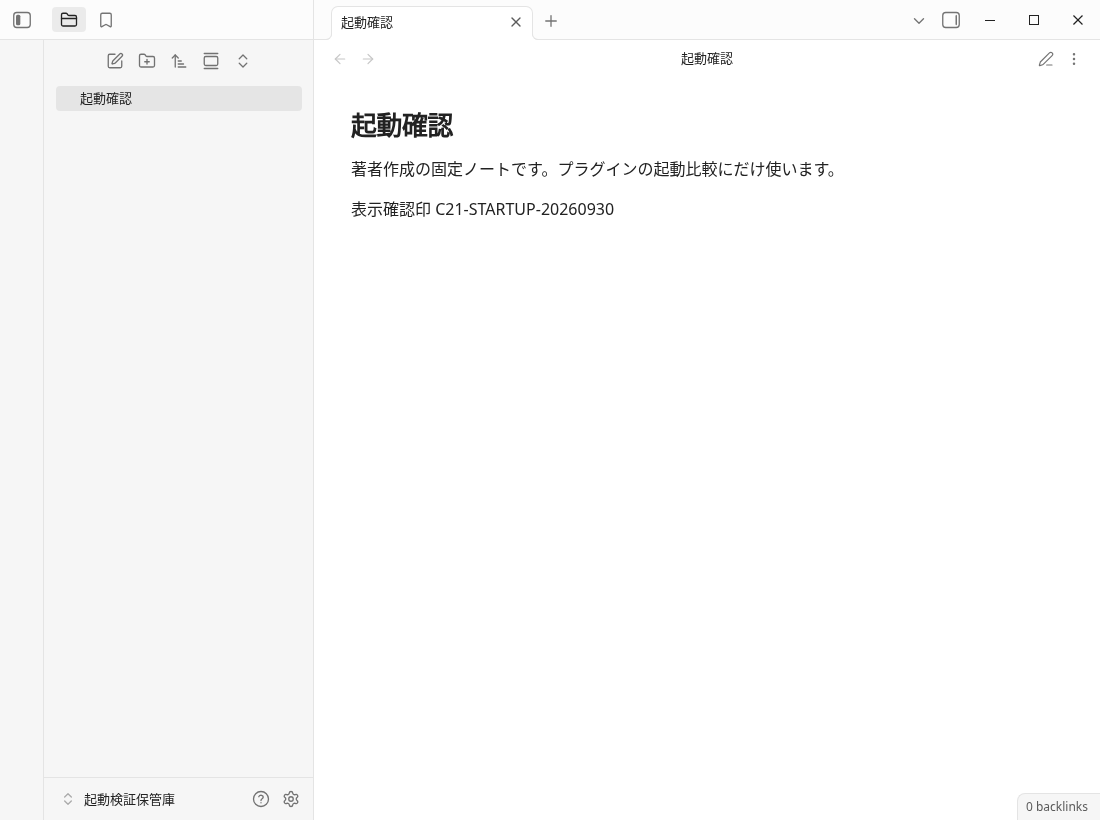Open the more options three-dot menu
The width and height of the screenshot is (1100, 820).
(1073, 59)
